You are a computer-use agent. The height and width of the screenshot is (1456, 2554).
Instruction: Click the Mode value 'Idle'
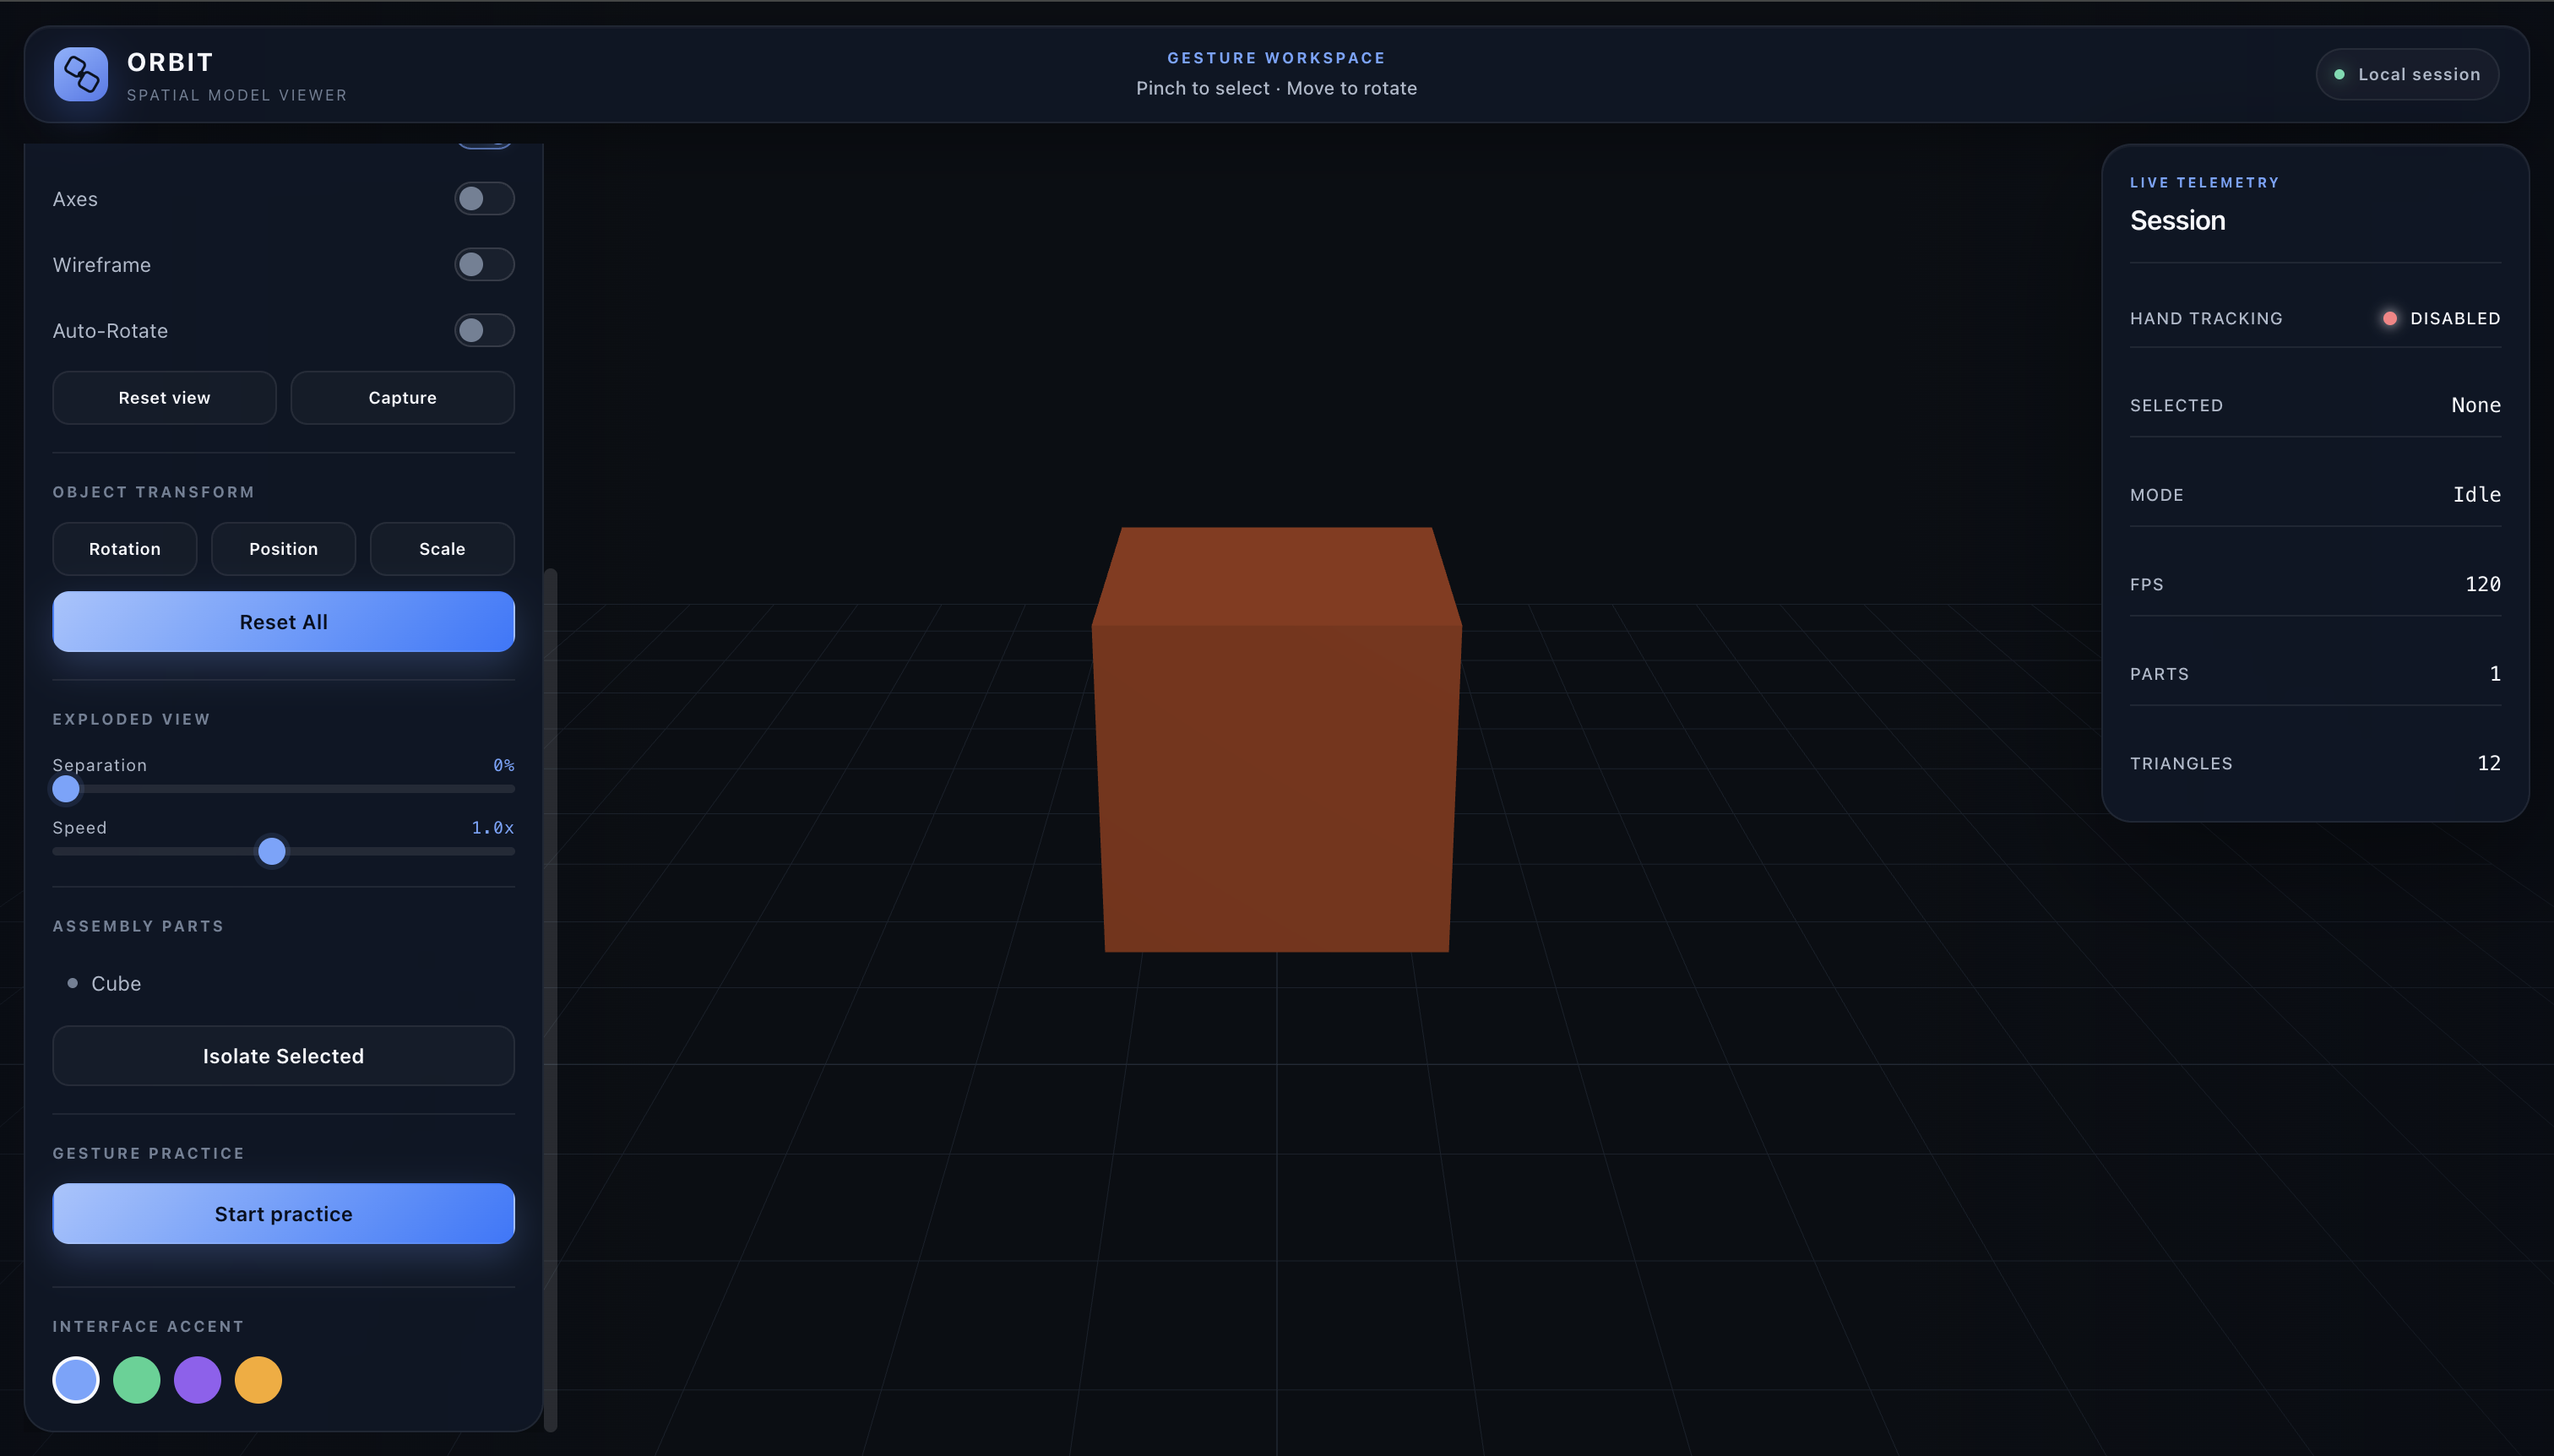click(2477, 495)
